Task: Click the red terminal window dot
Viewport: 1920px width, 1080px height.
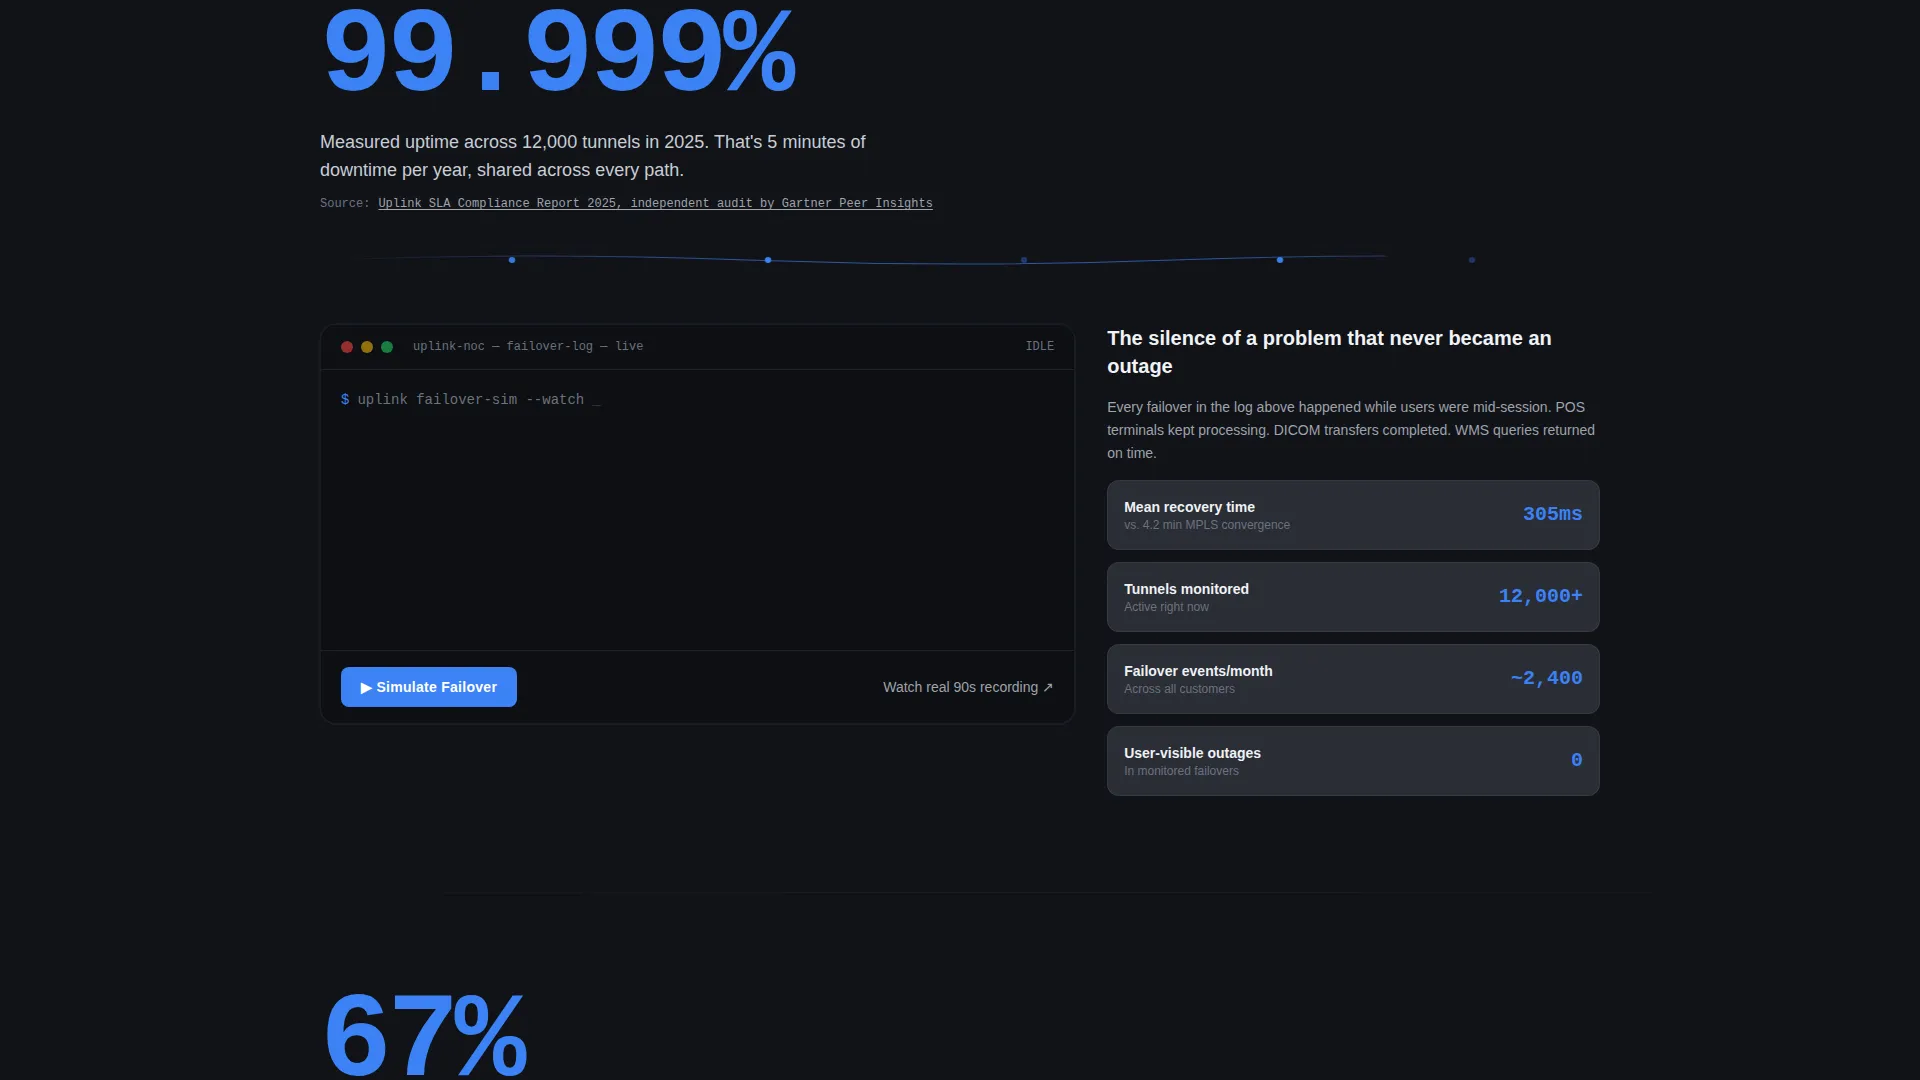Action: click(x=347, y=347)
